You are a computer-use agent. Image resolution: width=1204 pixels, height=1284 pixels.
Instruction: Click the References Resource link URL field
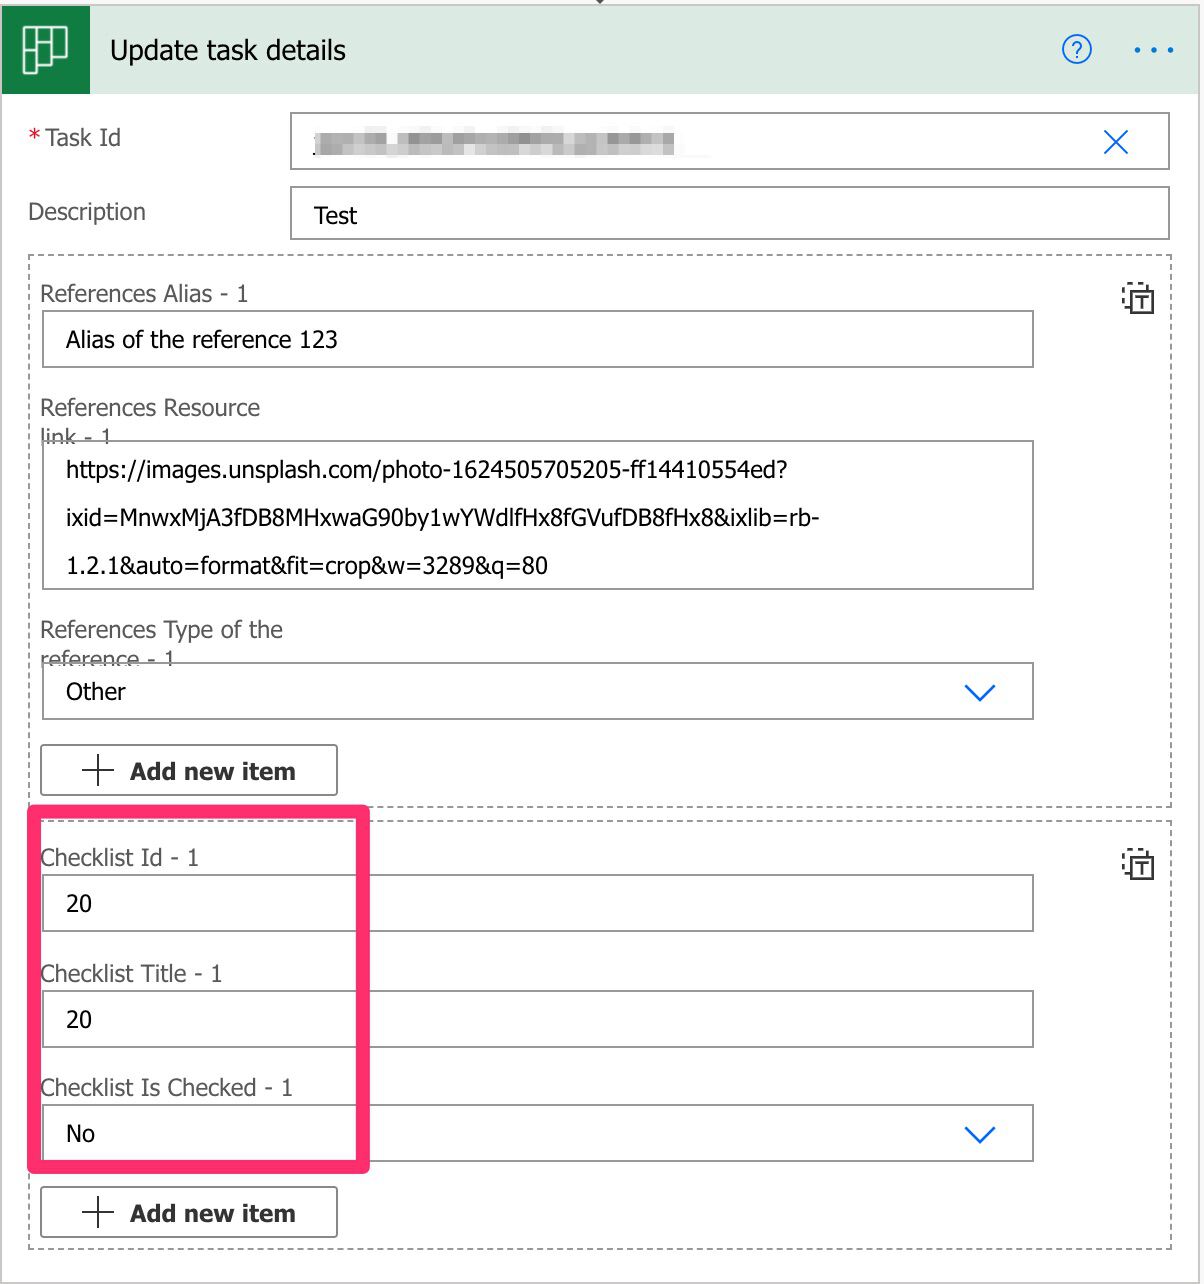pyautogui.click(x=538, y=515)
